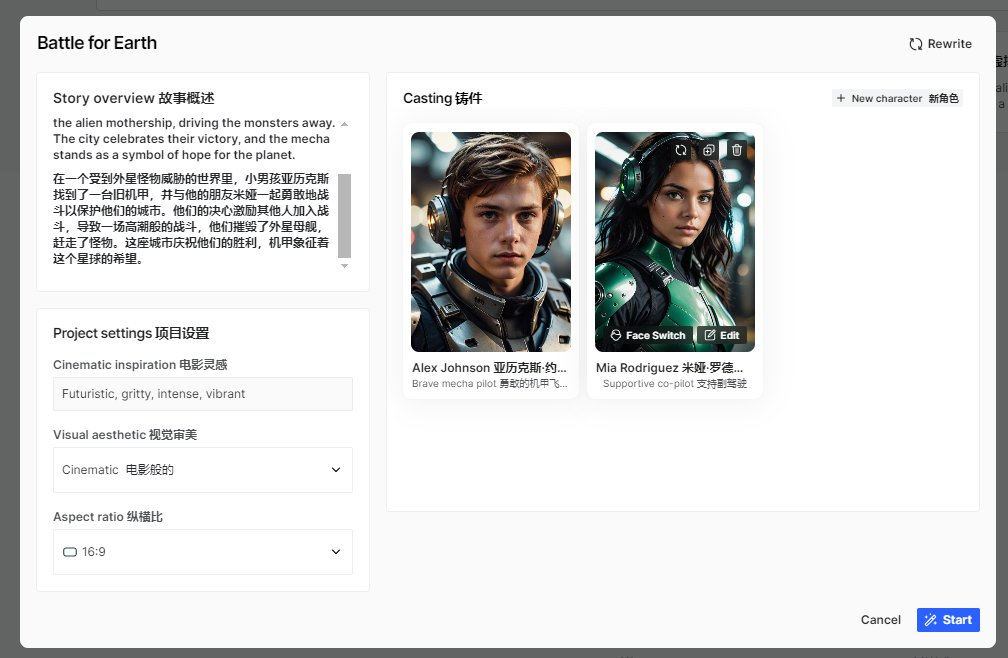Select the Mia Rodriguez portrait thumbnail

[x=674, y=242]
